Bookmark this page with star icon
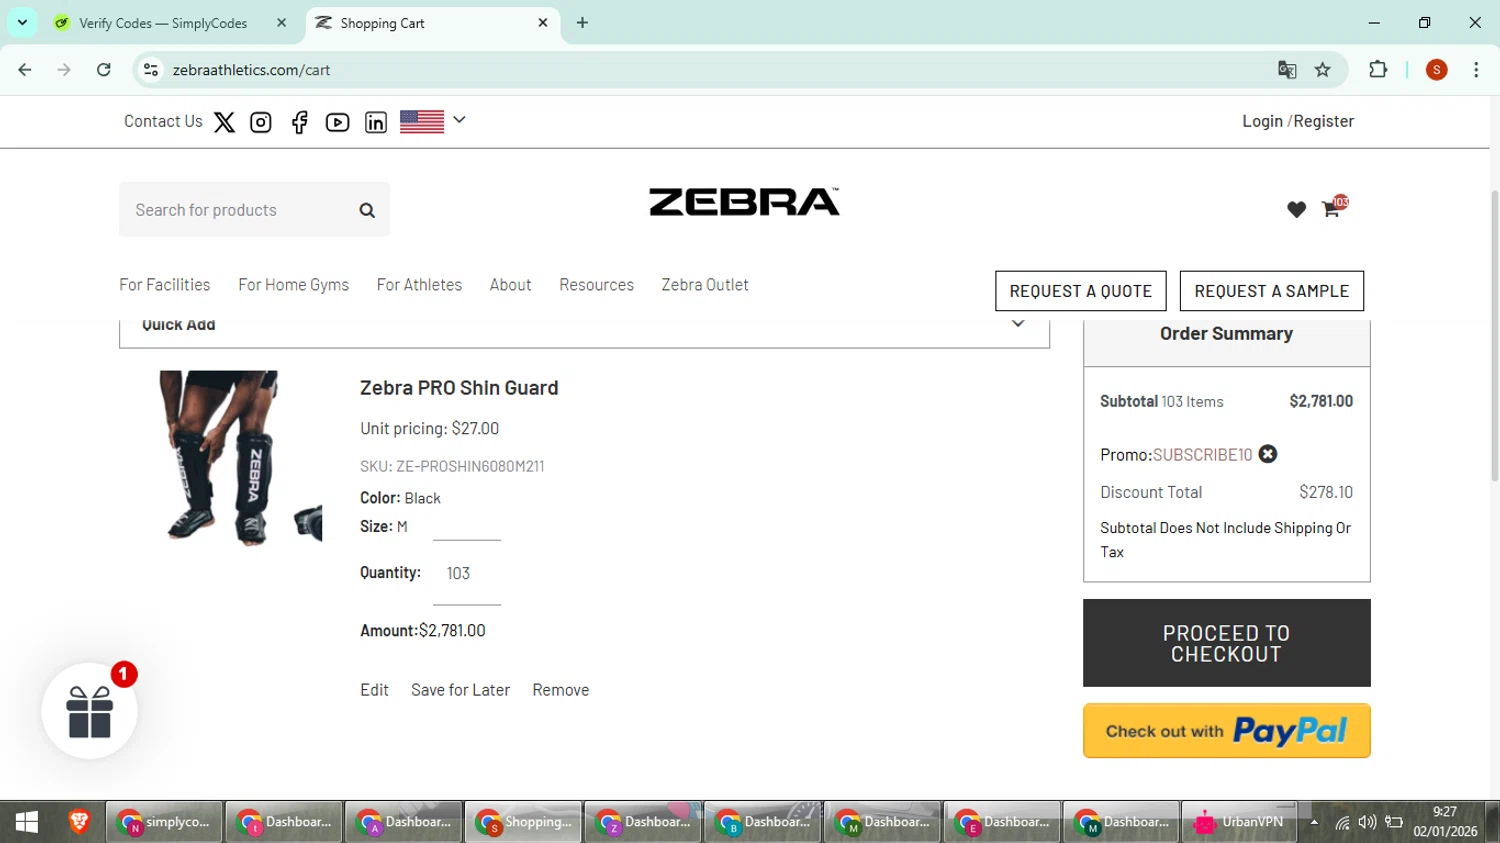Viewport: 1500px width, 843px height. click(x=1323, y=70)
